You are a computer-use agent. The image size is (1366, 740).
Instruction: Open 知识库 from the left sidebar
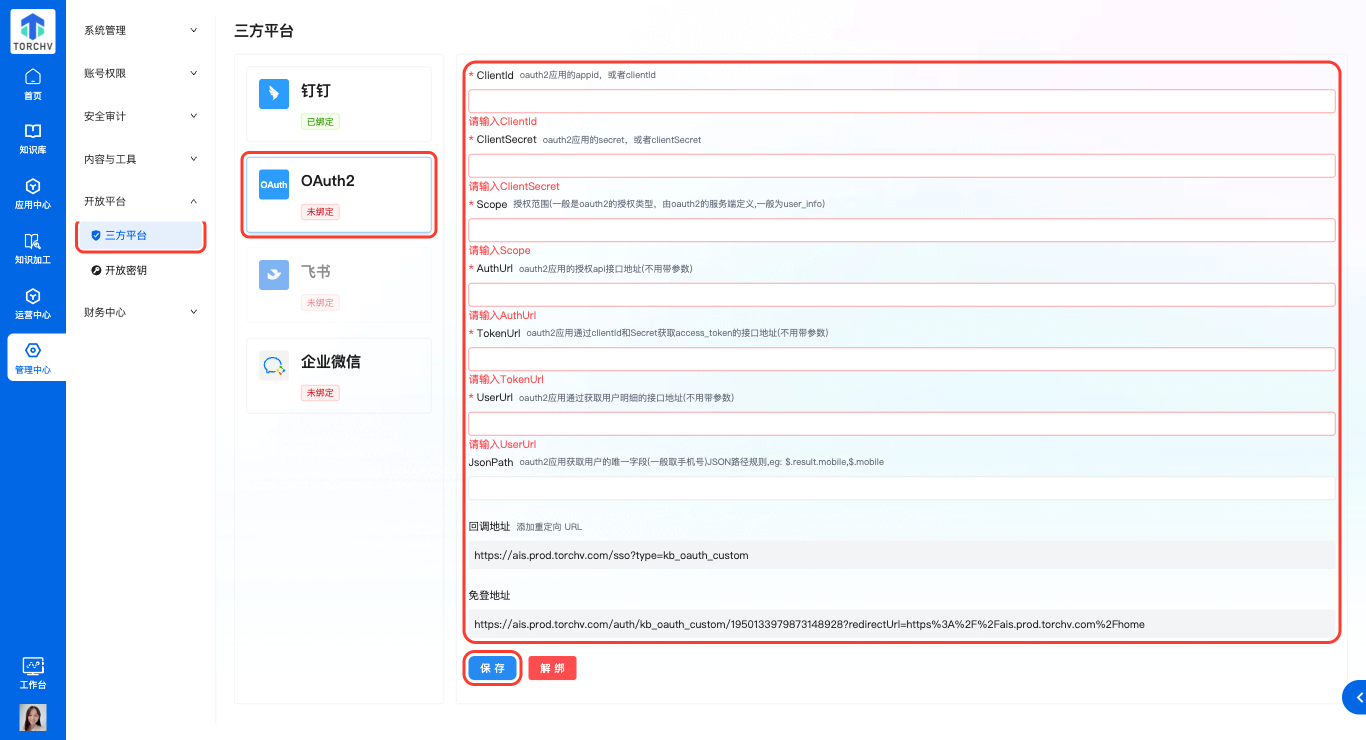[x=32, y=136]
